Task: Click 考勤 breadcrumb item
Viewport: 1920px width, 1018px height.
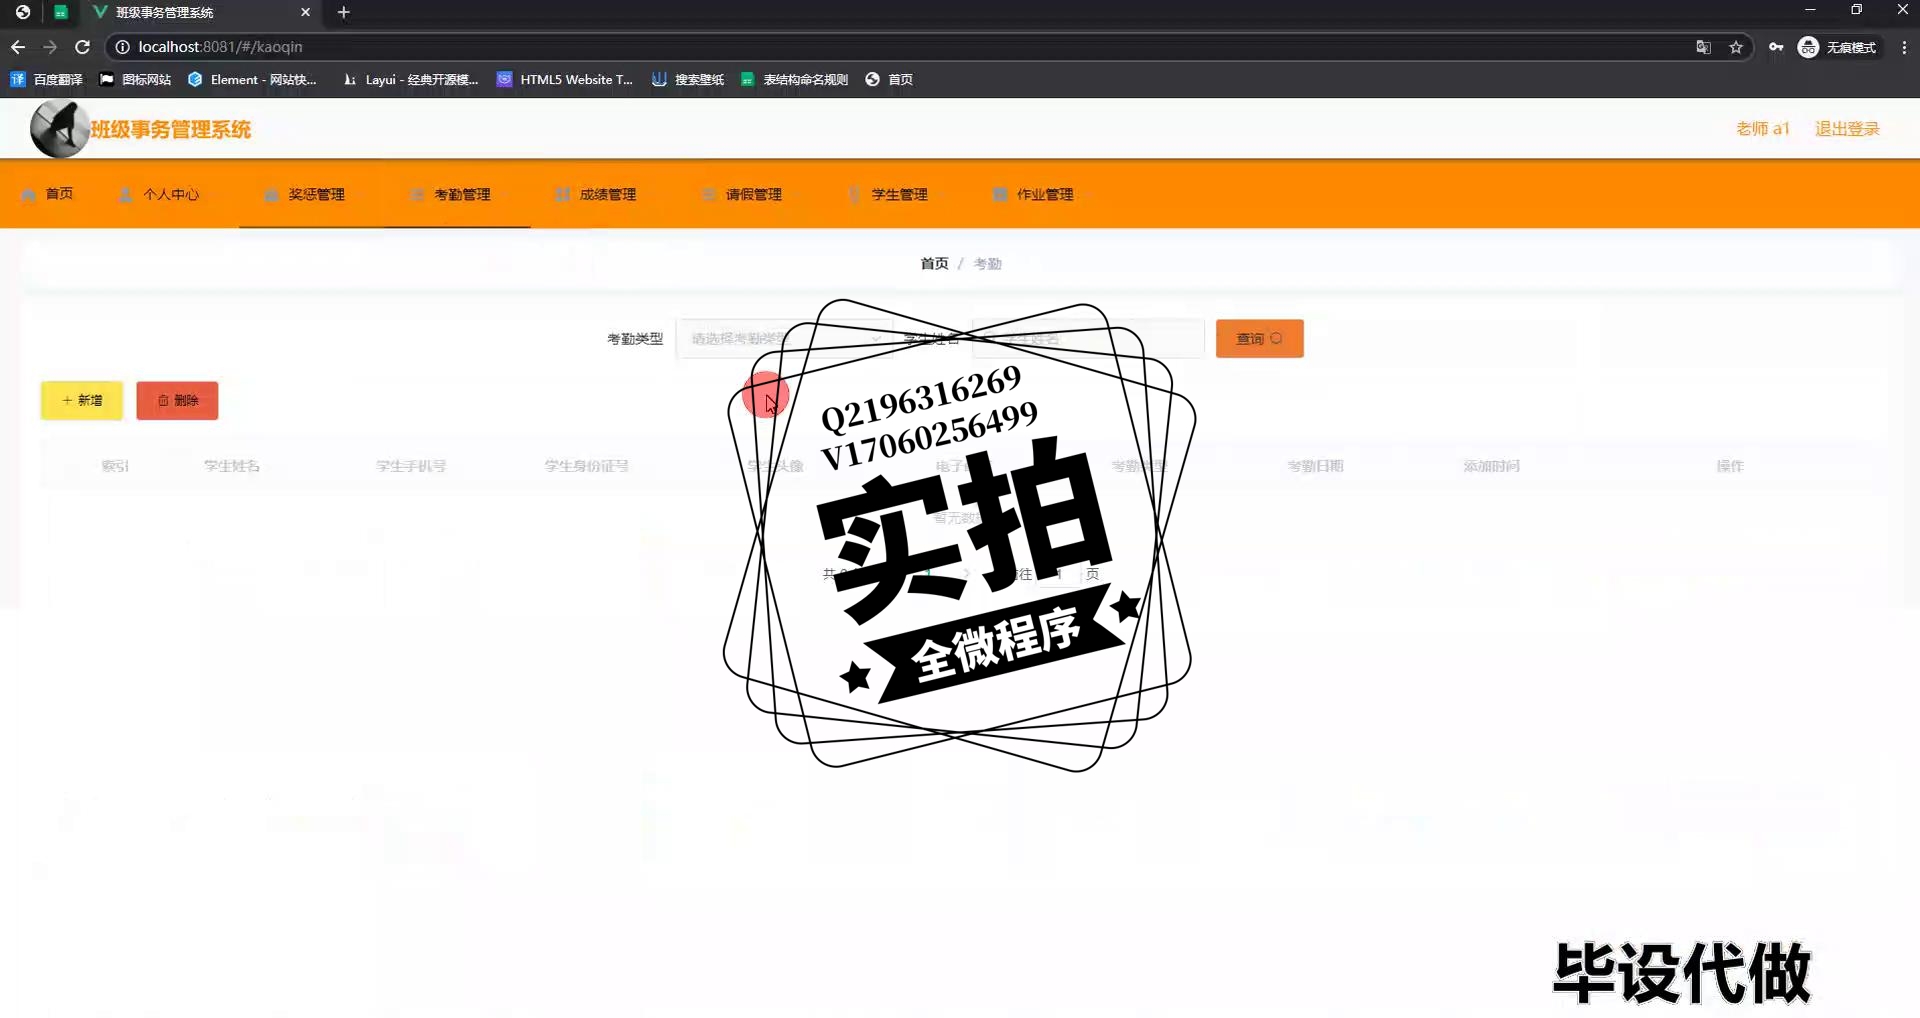Action: [987, 263]
